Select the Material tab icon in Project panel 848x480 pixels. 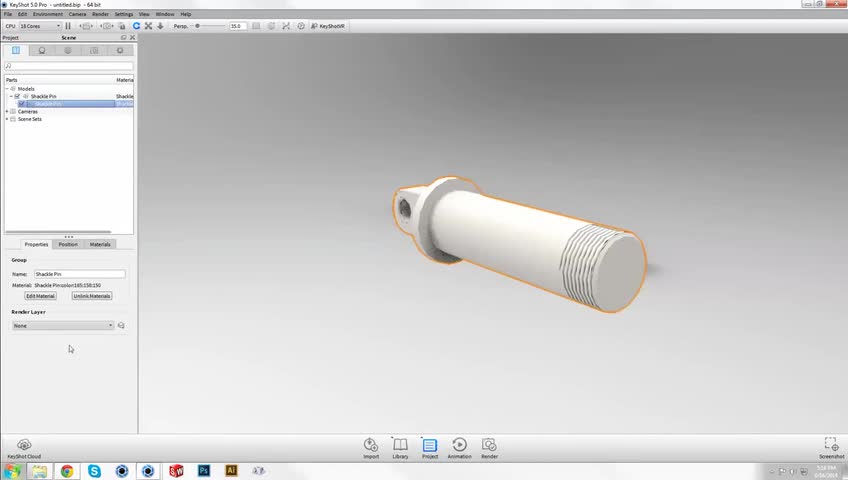point(42,50)
